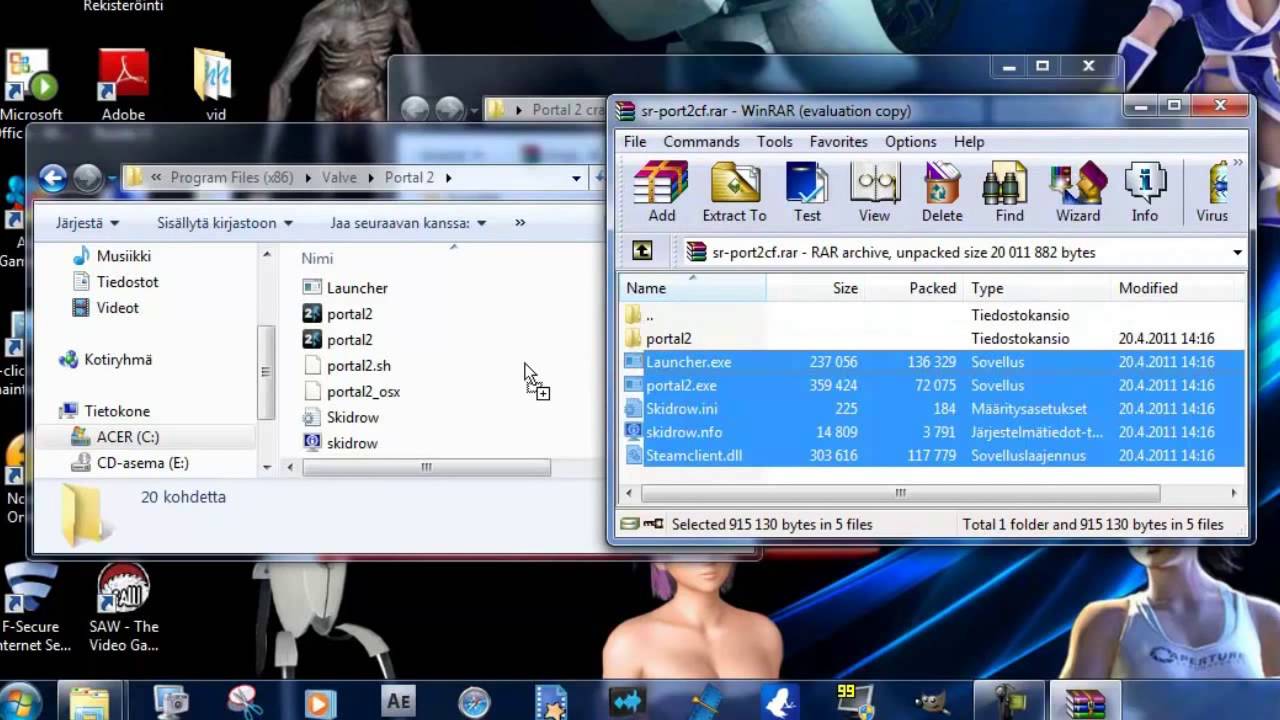This screenshot has width=1280, height=720.
Task: Select Skidrow.ini in WinRAR list
Action: [932, 408]
